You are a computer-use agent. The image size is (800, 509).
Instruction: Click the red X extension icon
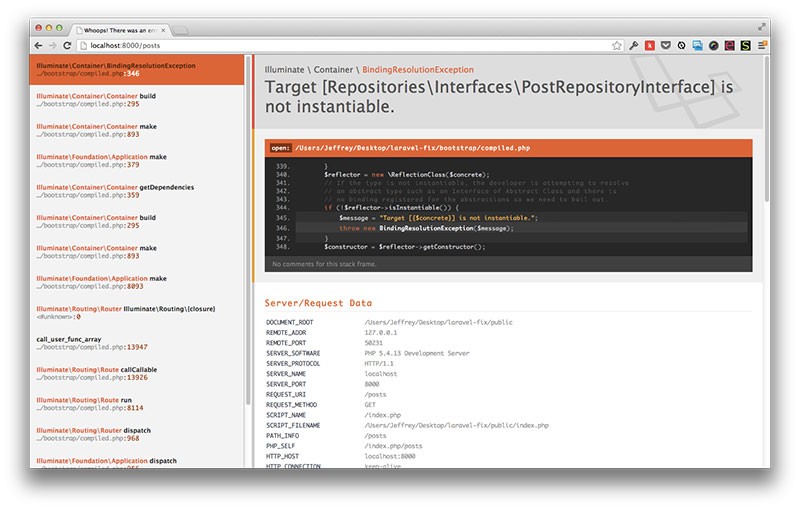[649, 45]
